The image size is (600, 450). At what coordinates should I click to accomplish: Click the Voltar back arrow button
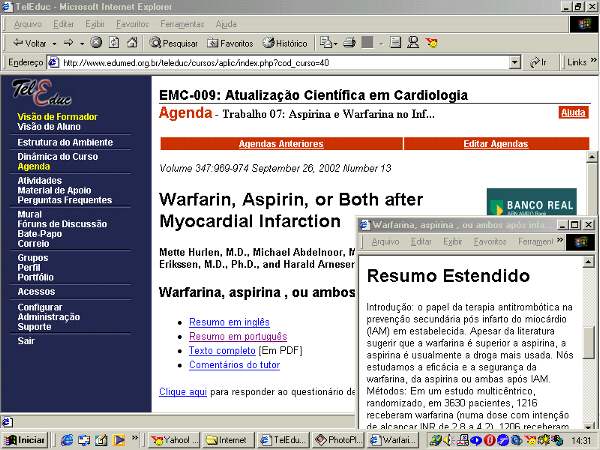pyautogui.click(x=28, y=43)
